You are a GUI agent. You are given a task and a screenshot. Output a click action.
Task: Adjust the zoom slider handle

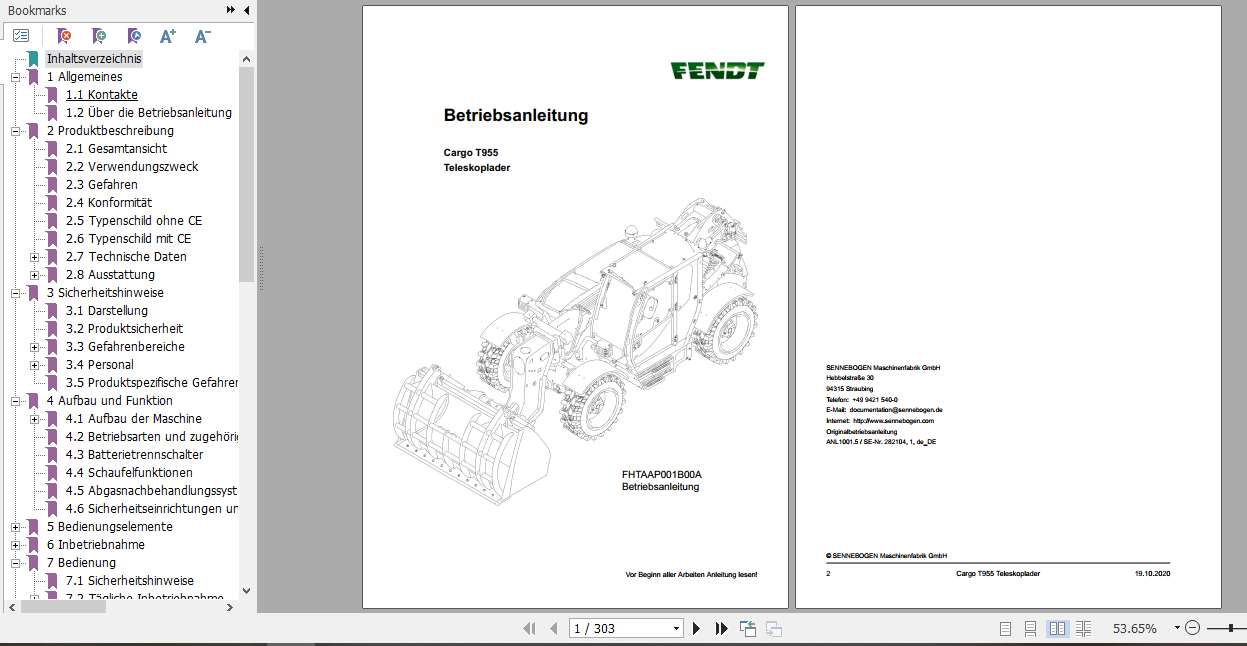pos(1229,628)
